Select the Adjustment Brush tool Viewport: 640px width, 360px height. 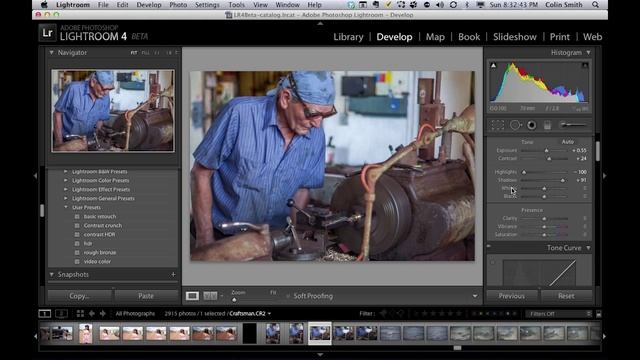573,125
